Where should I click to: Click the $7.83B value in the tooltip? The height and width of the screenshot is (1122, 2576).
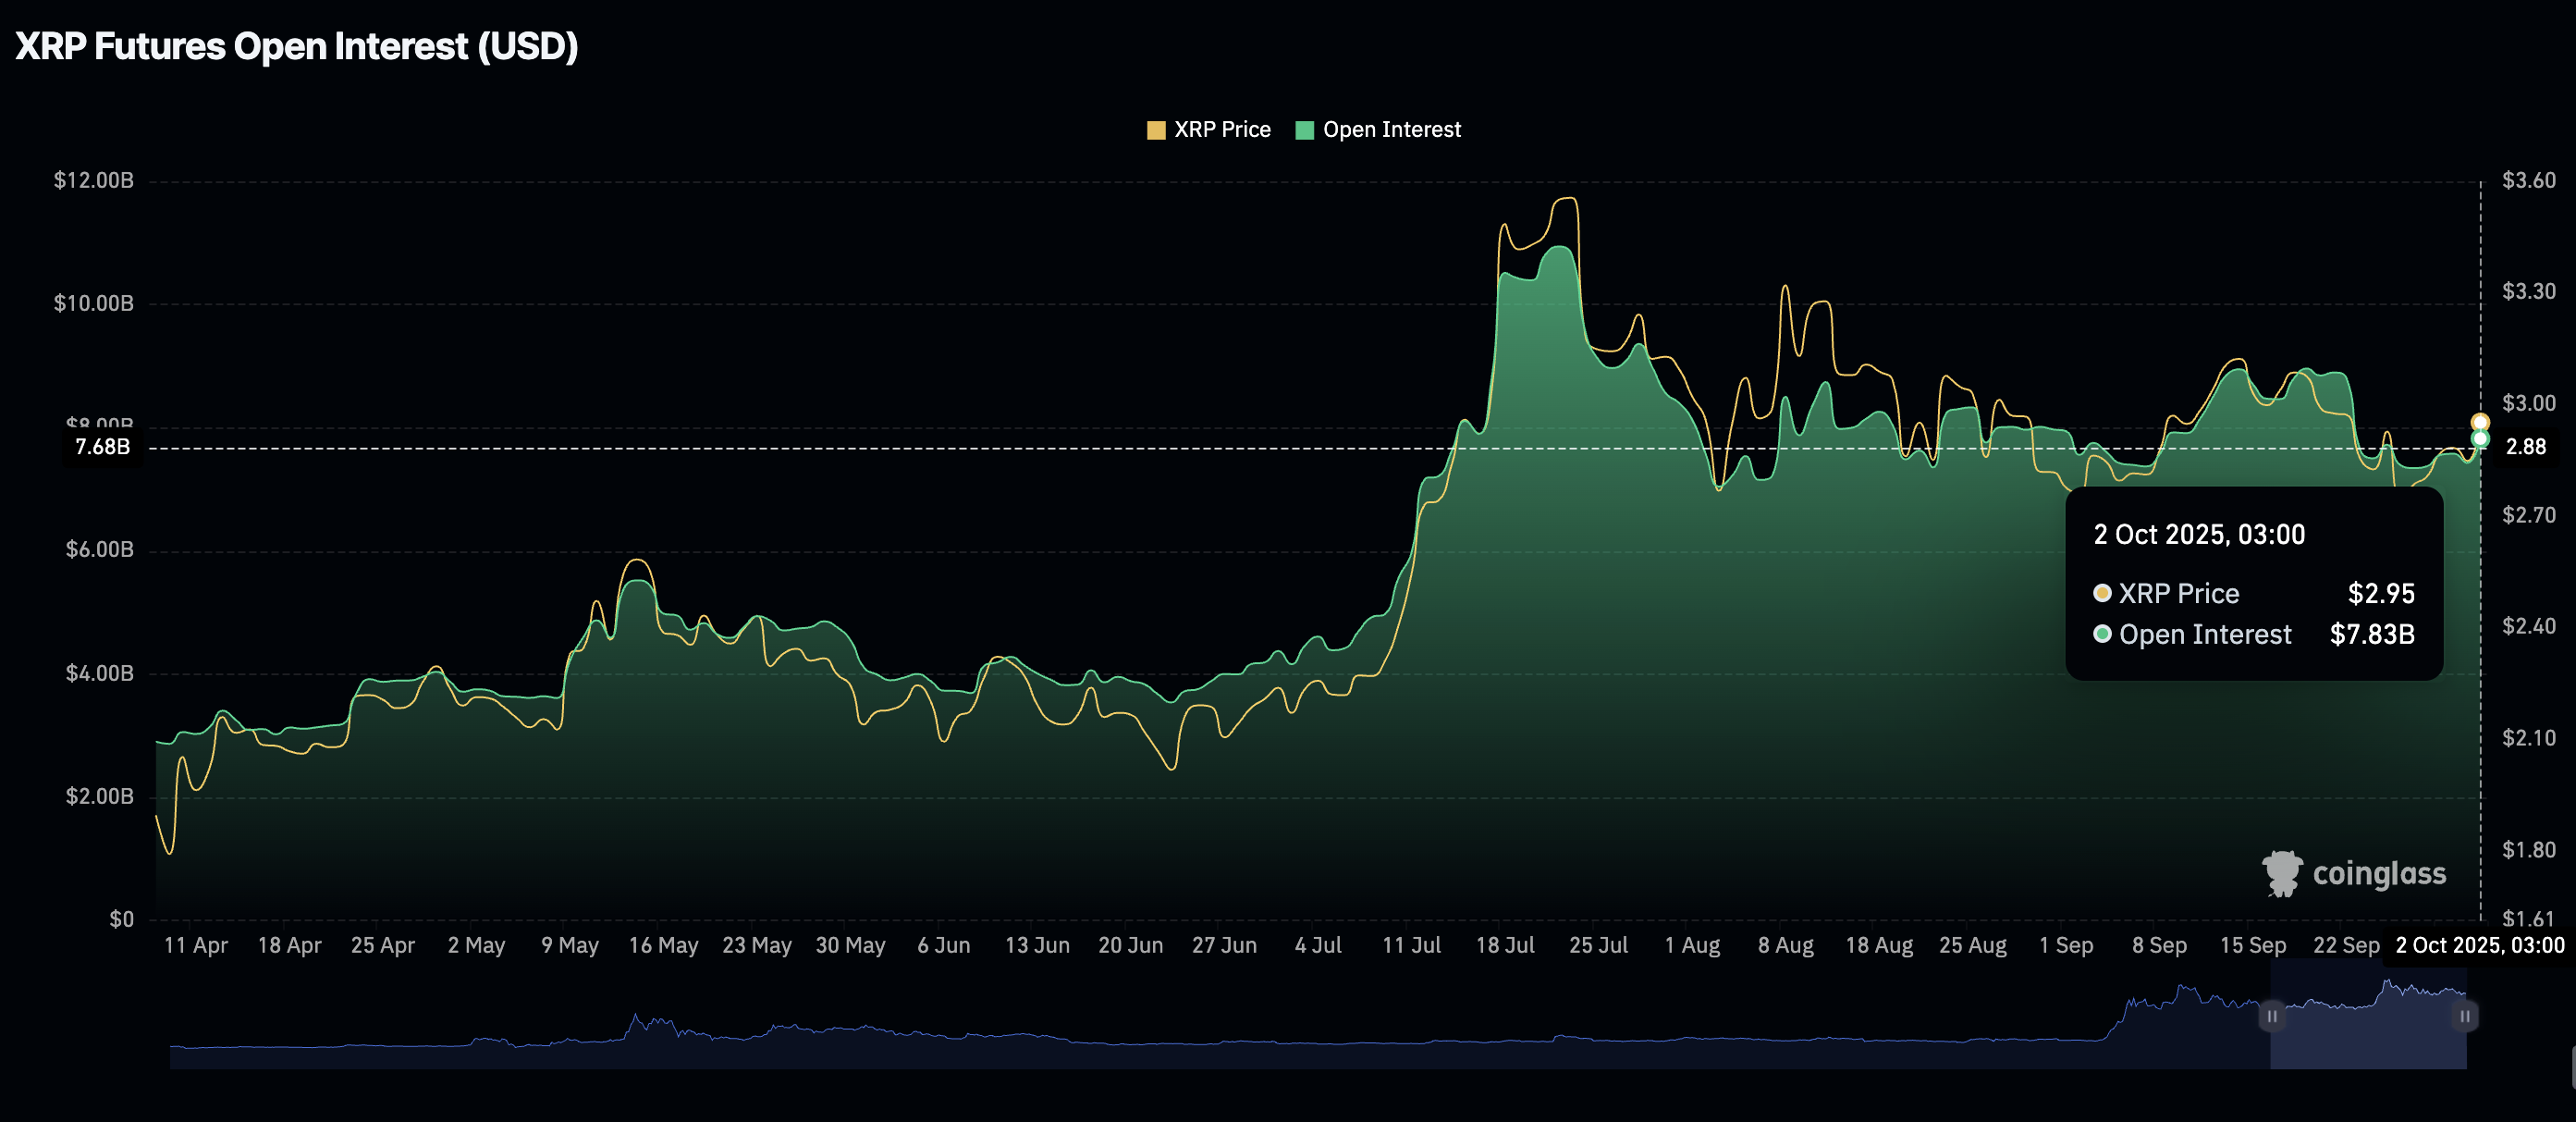tap(2371, 634)
